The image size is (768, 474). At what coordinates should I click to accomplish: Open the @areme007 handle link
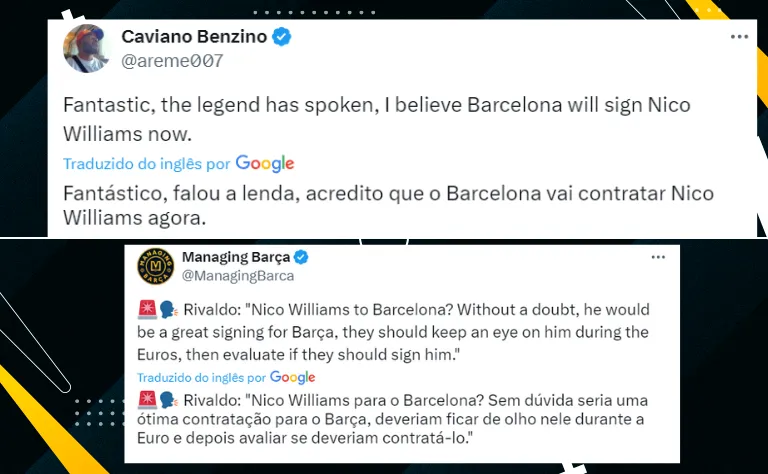(172, 60)
